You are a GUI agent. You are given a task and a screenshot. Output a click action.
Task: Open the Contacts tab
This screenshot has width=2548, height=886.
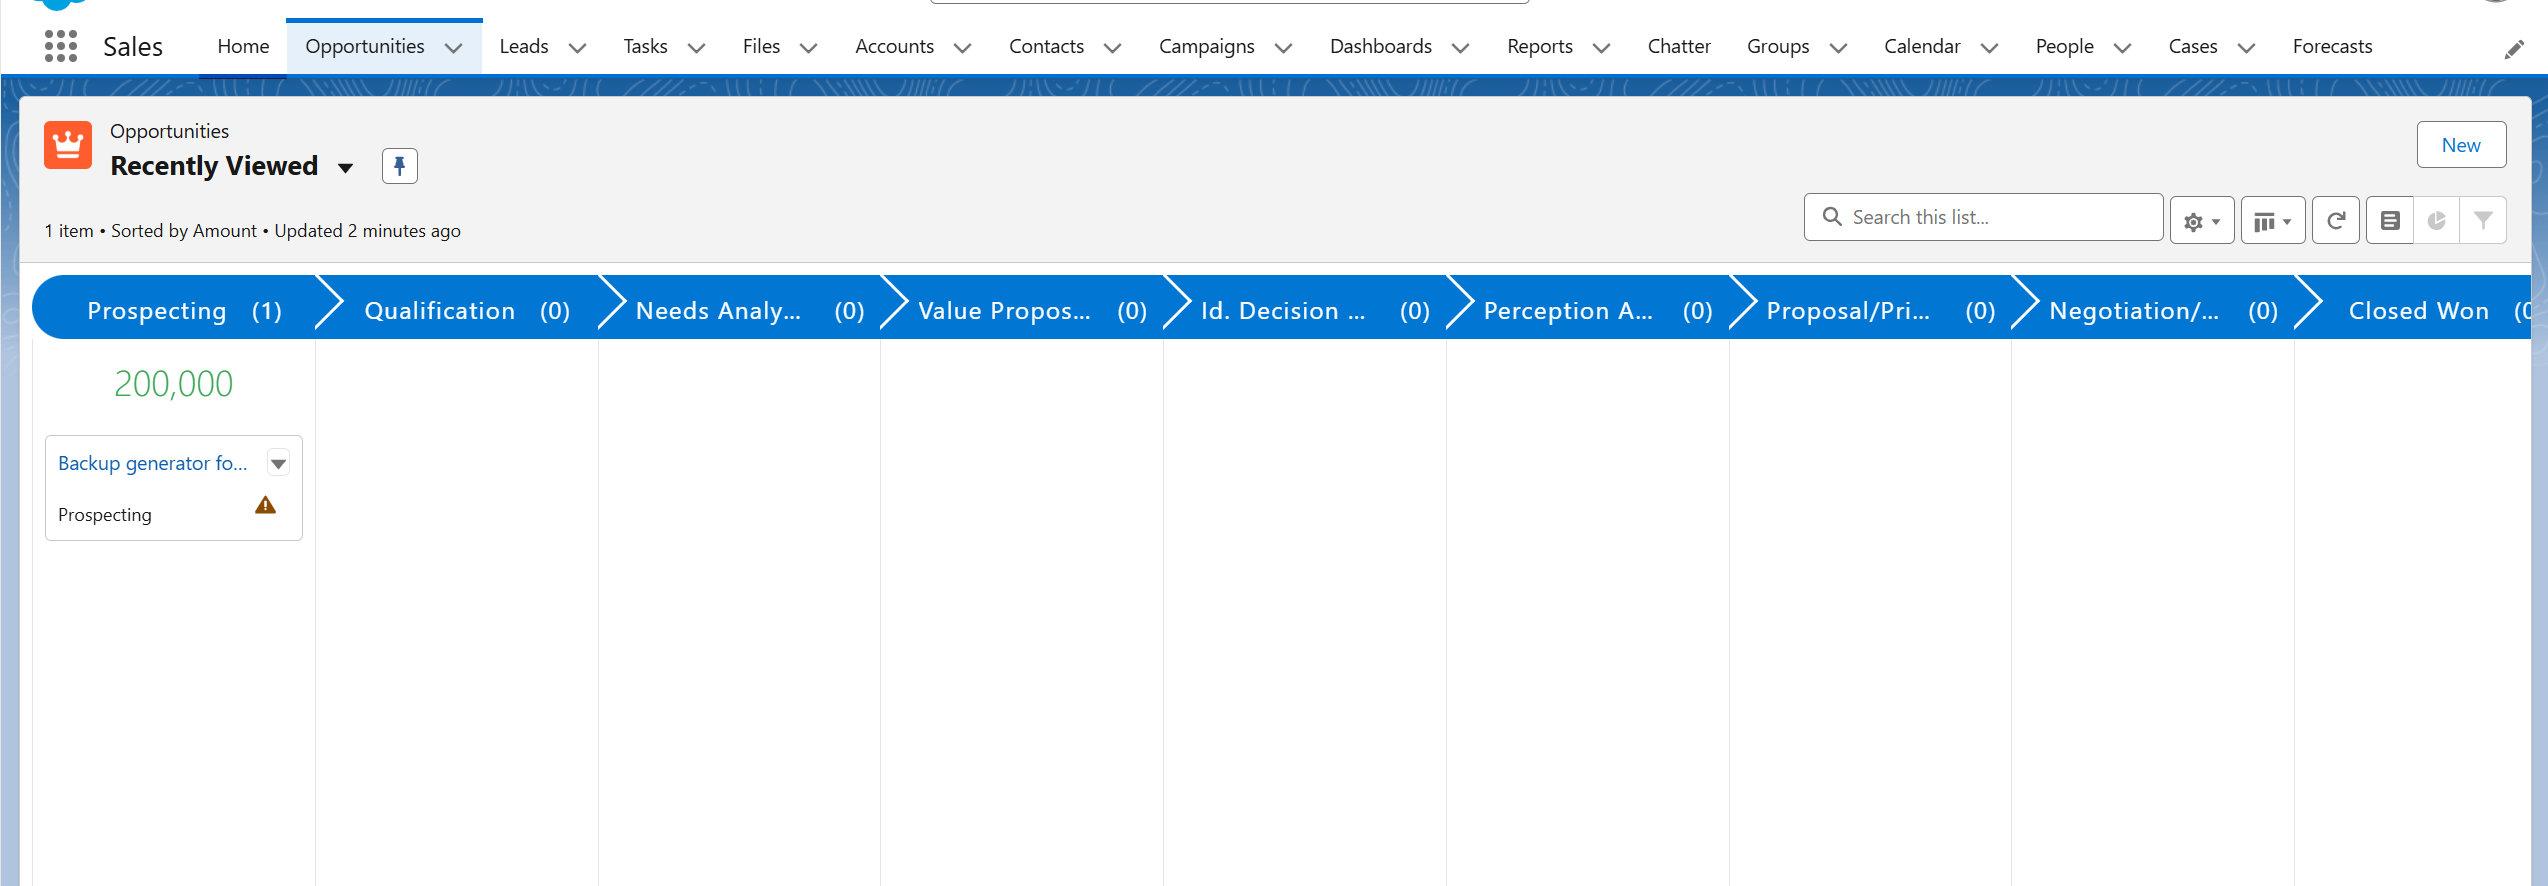(1046, 46)
